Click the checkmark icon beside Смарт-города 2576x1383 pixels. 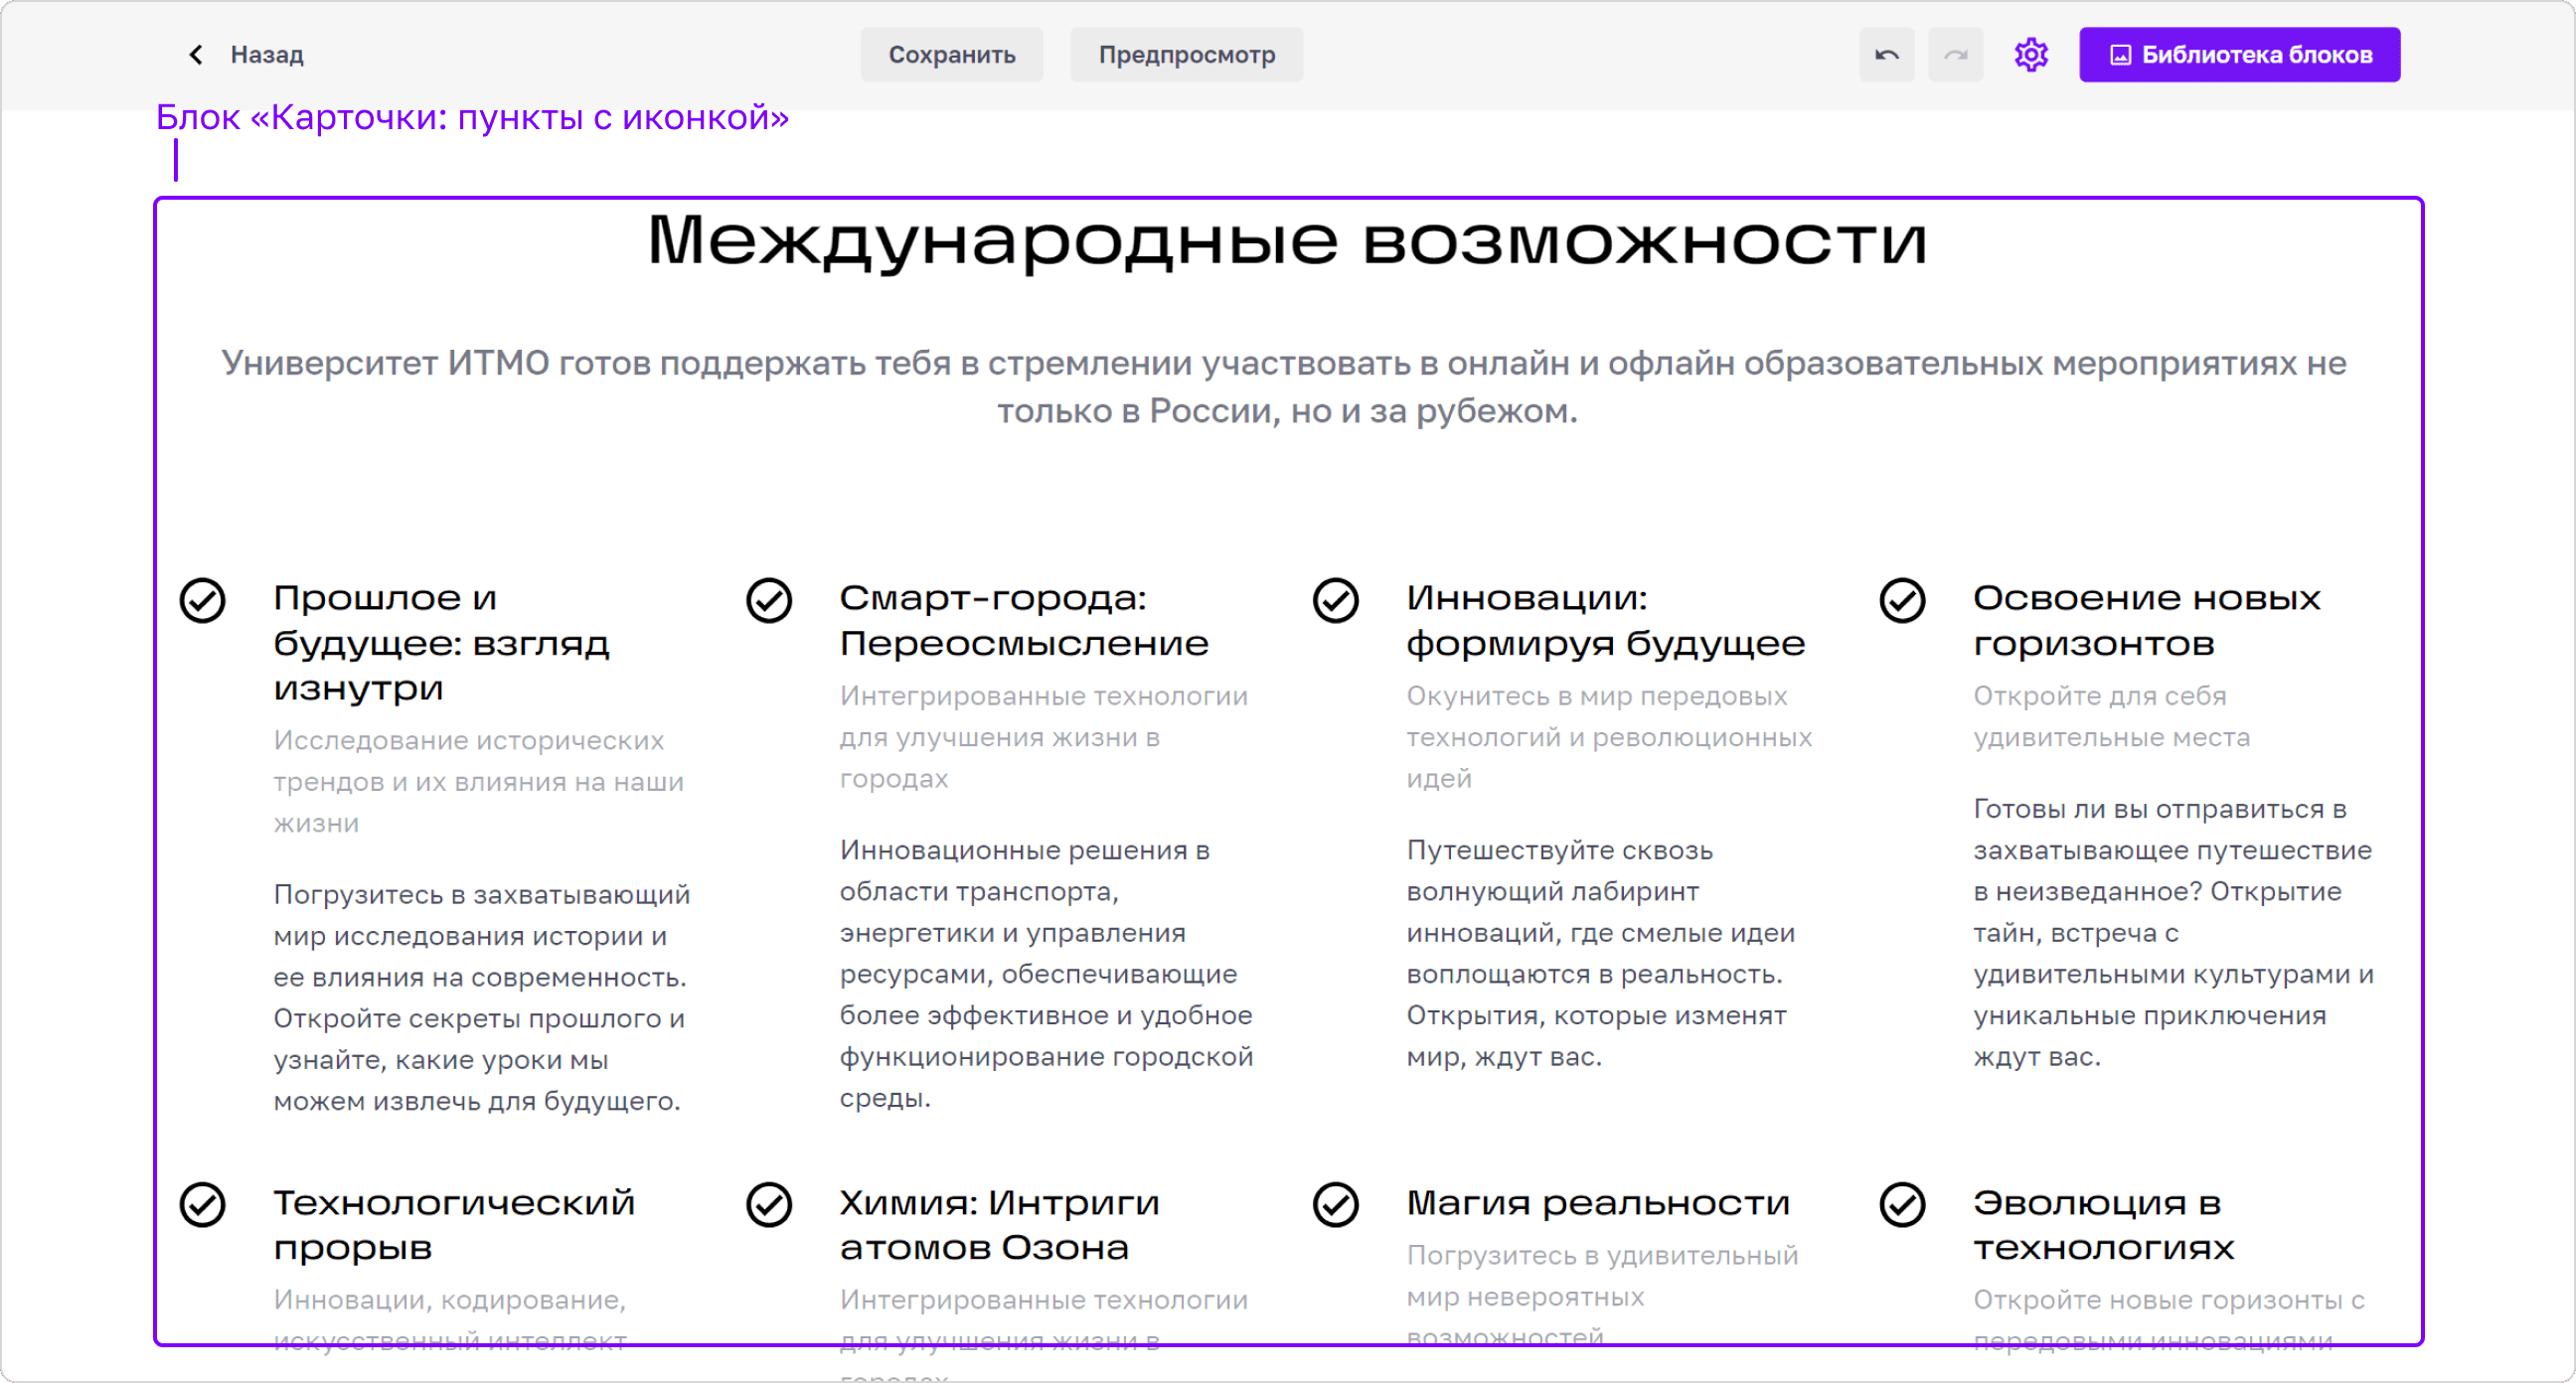click(x=769, y=600)
